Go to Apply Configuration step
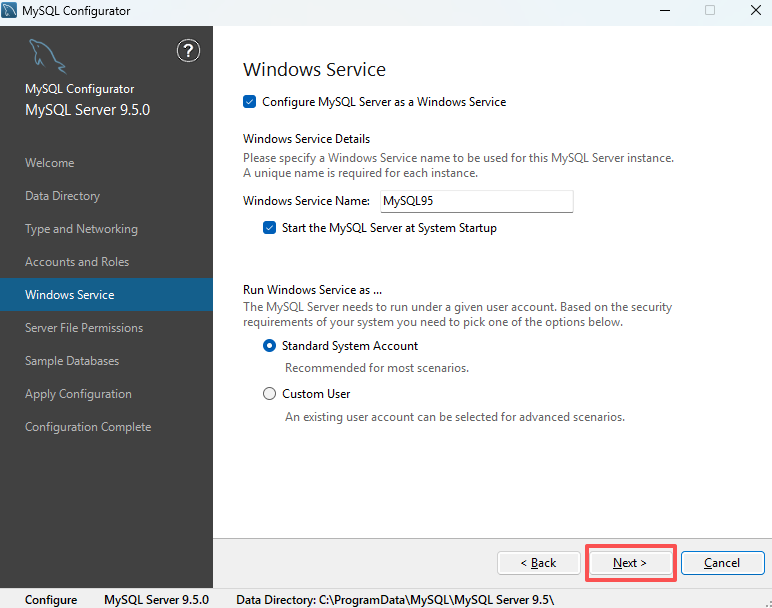Screen dimensions: 772x608 tap(78, 394)
